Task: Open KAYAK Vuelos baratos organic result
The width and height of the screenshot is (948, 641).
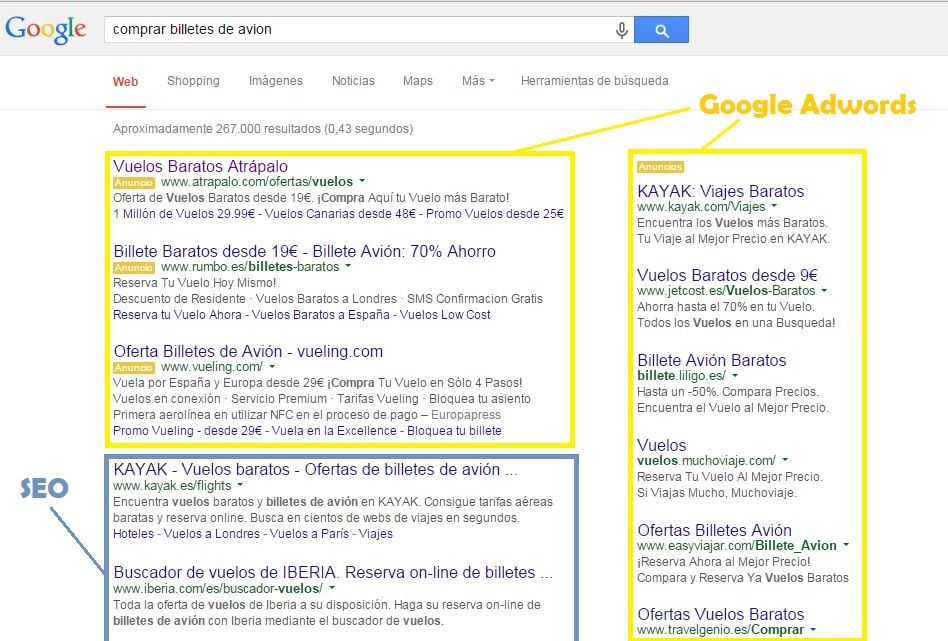Action: pyautogui.click(x=315, y=469)
